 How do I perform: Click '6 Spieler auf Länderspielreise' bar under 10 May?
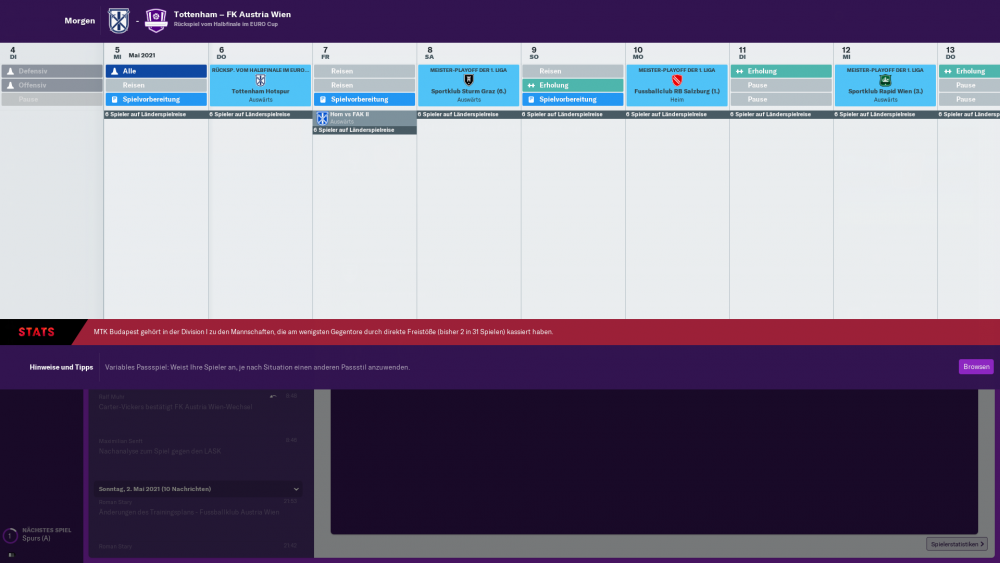click(677, 114)
